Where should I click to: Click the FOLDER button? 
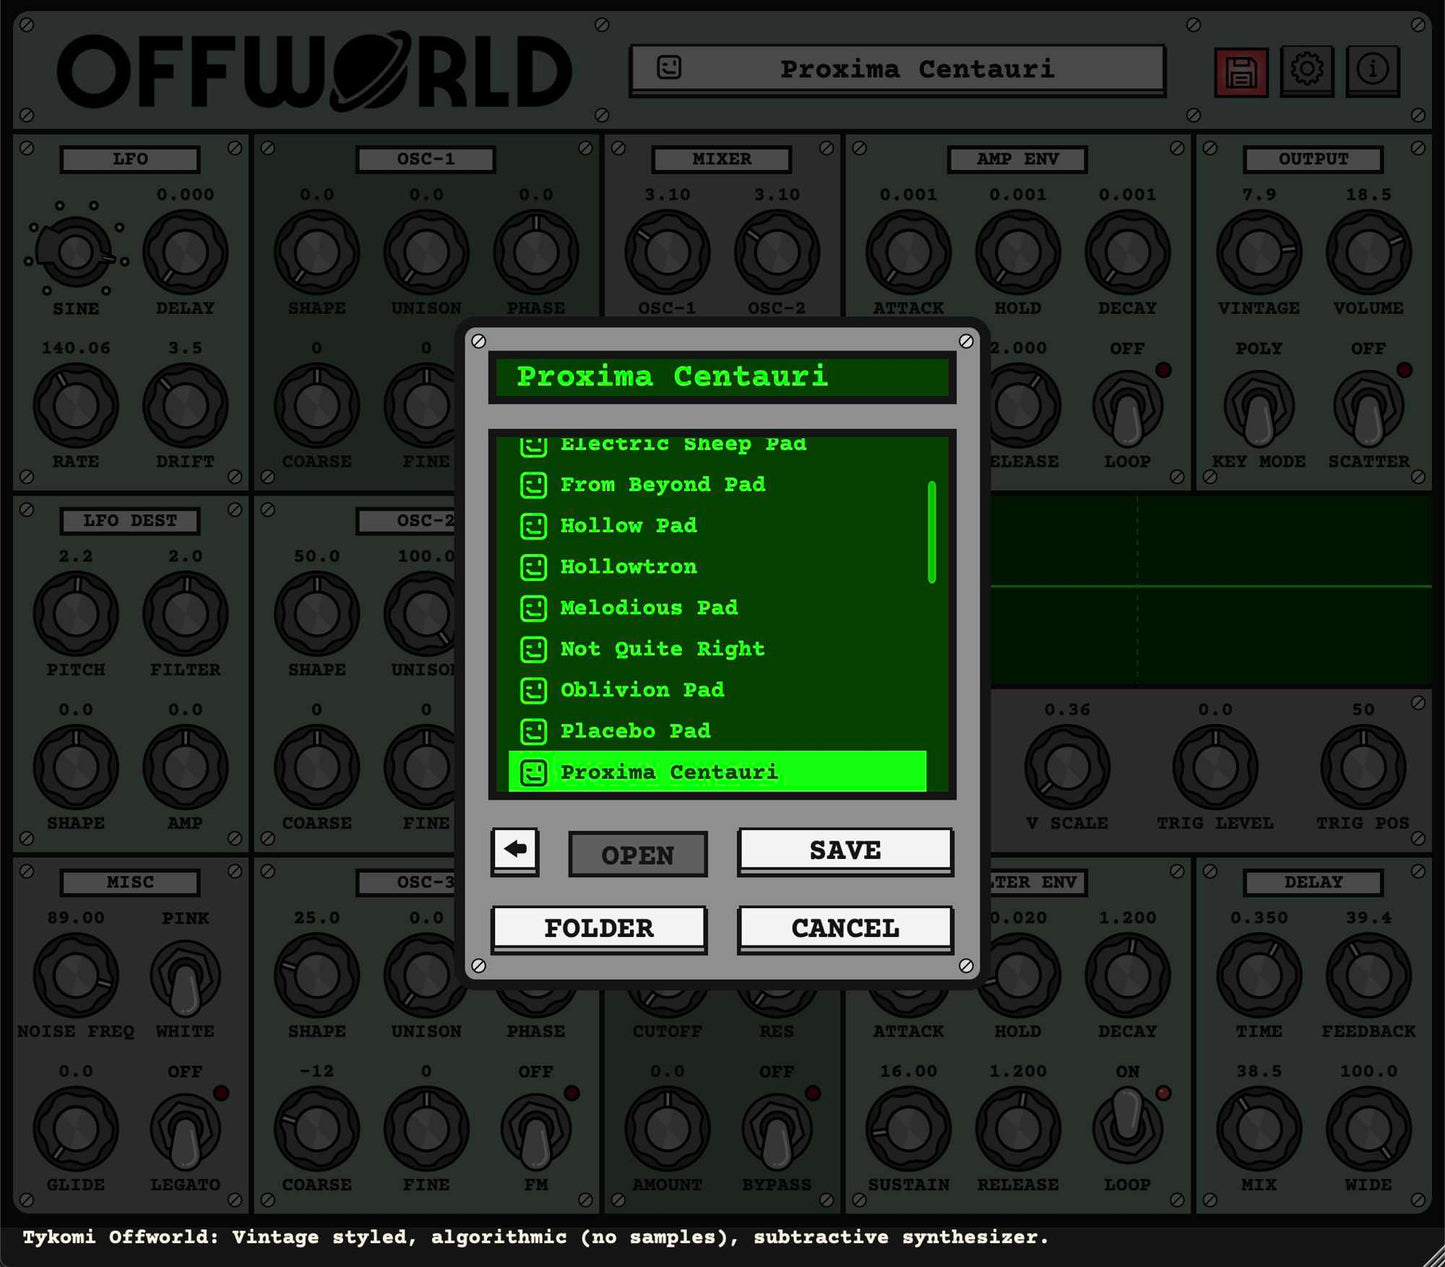click(599, 928)
